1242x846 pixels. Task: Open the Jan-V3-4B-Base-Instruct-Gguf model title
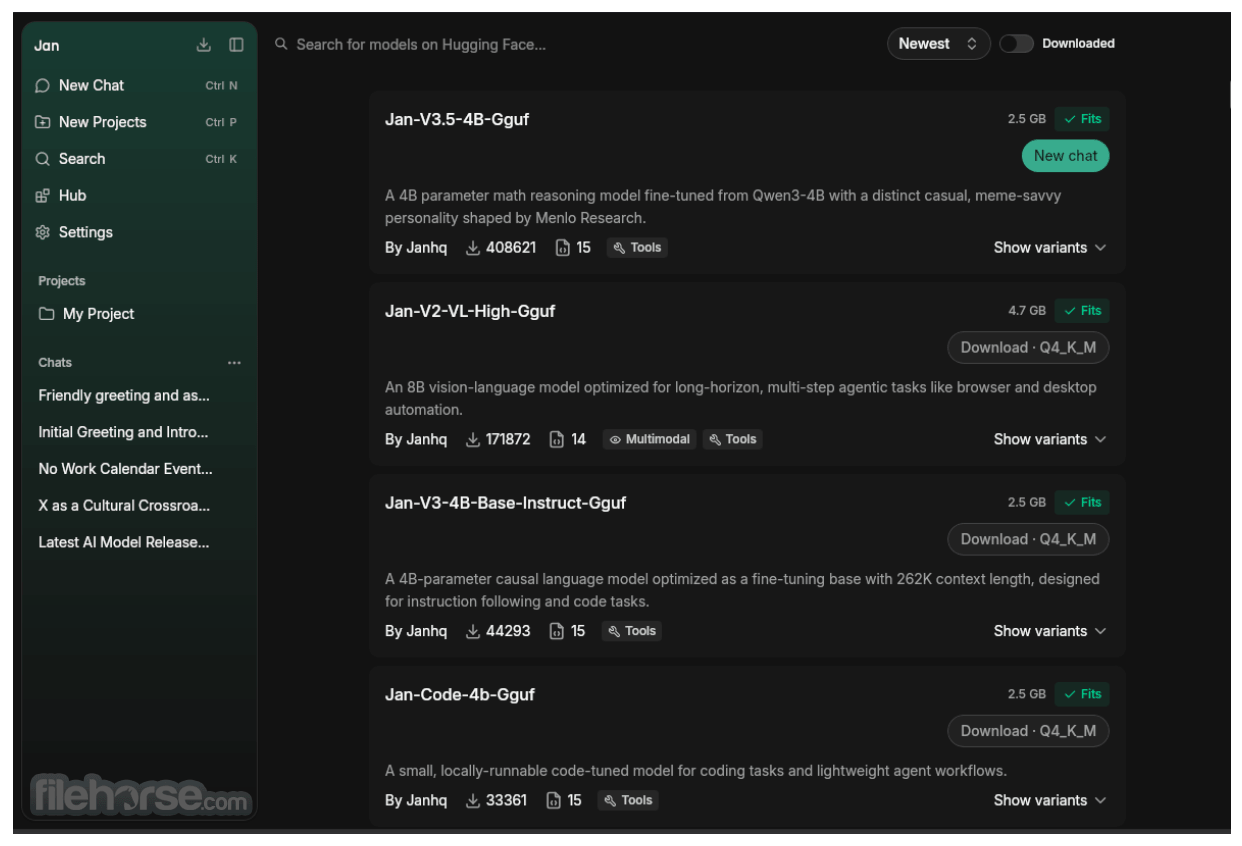pyautogui.click(x=505, y=503)
